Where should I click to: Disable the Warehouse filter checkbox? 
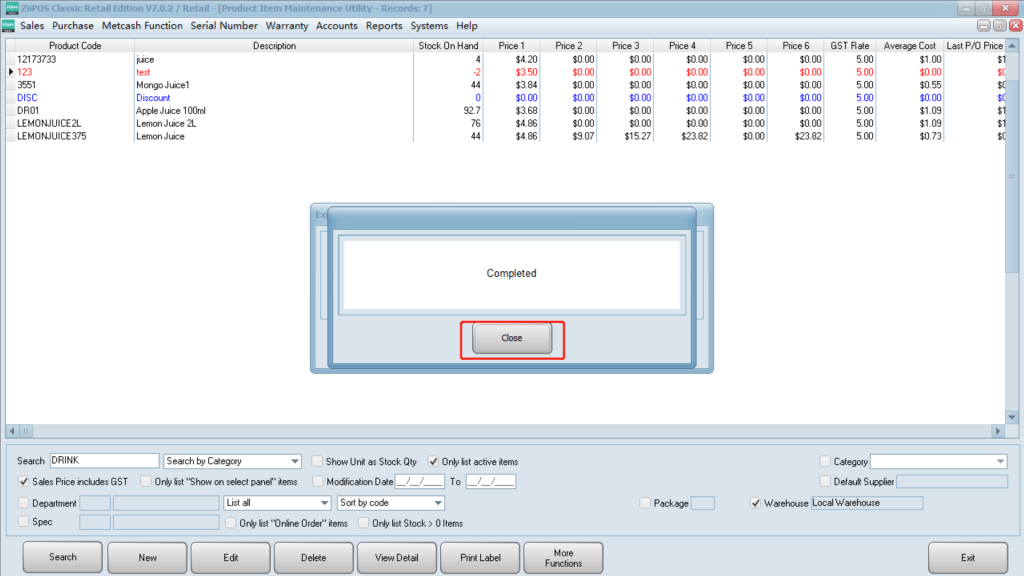(x=756, y=503)
